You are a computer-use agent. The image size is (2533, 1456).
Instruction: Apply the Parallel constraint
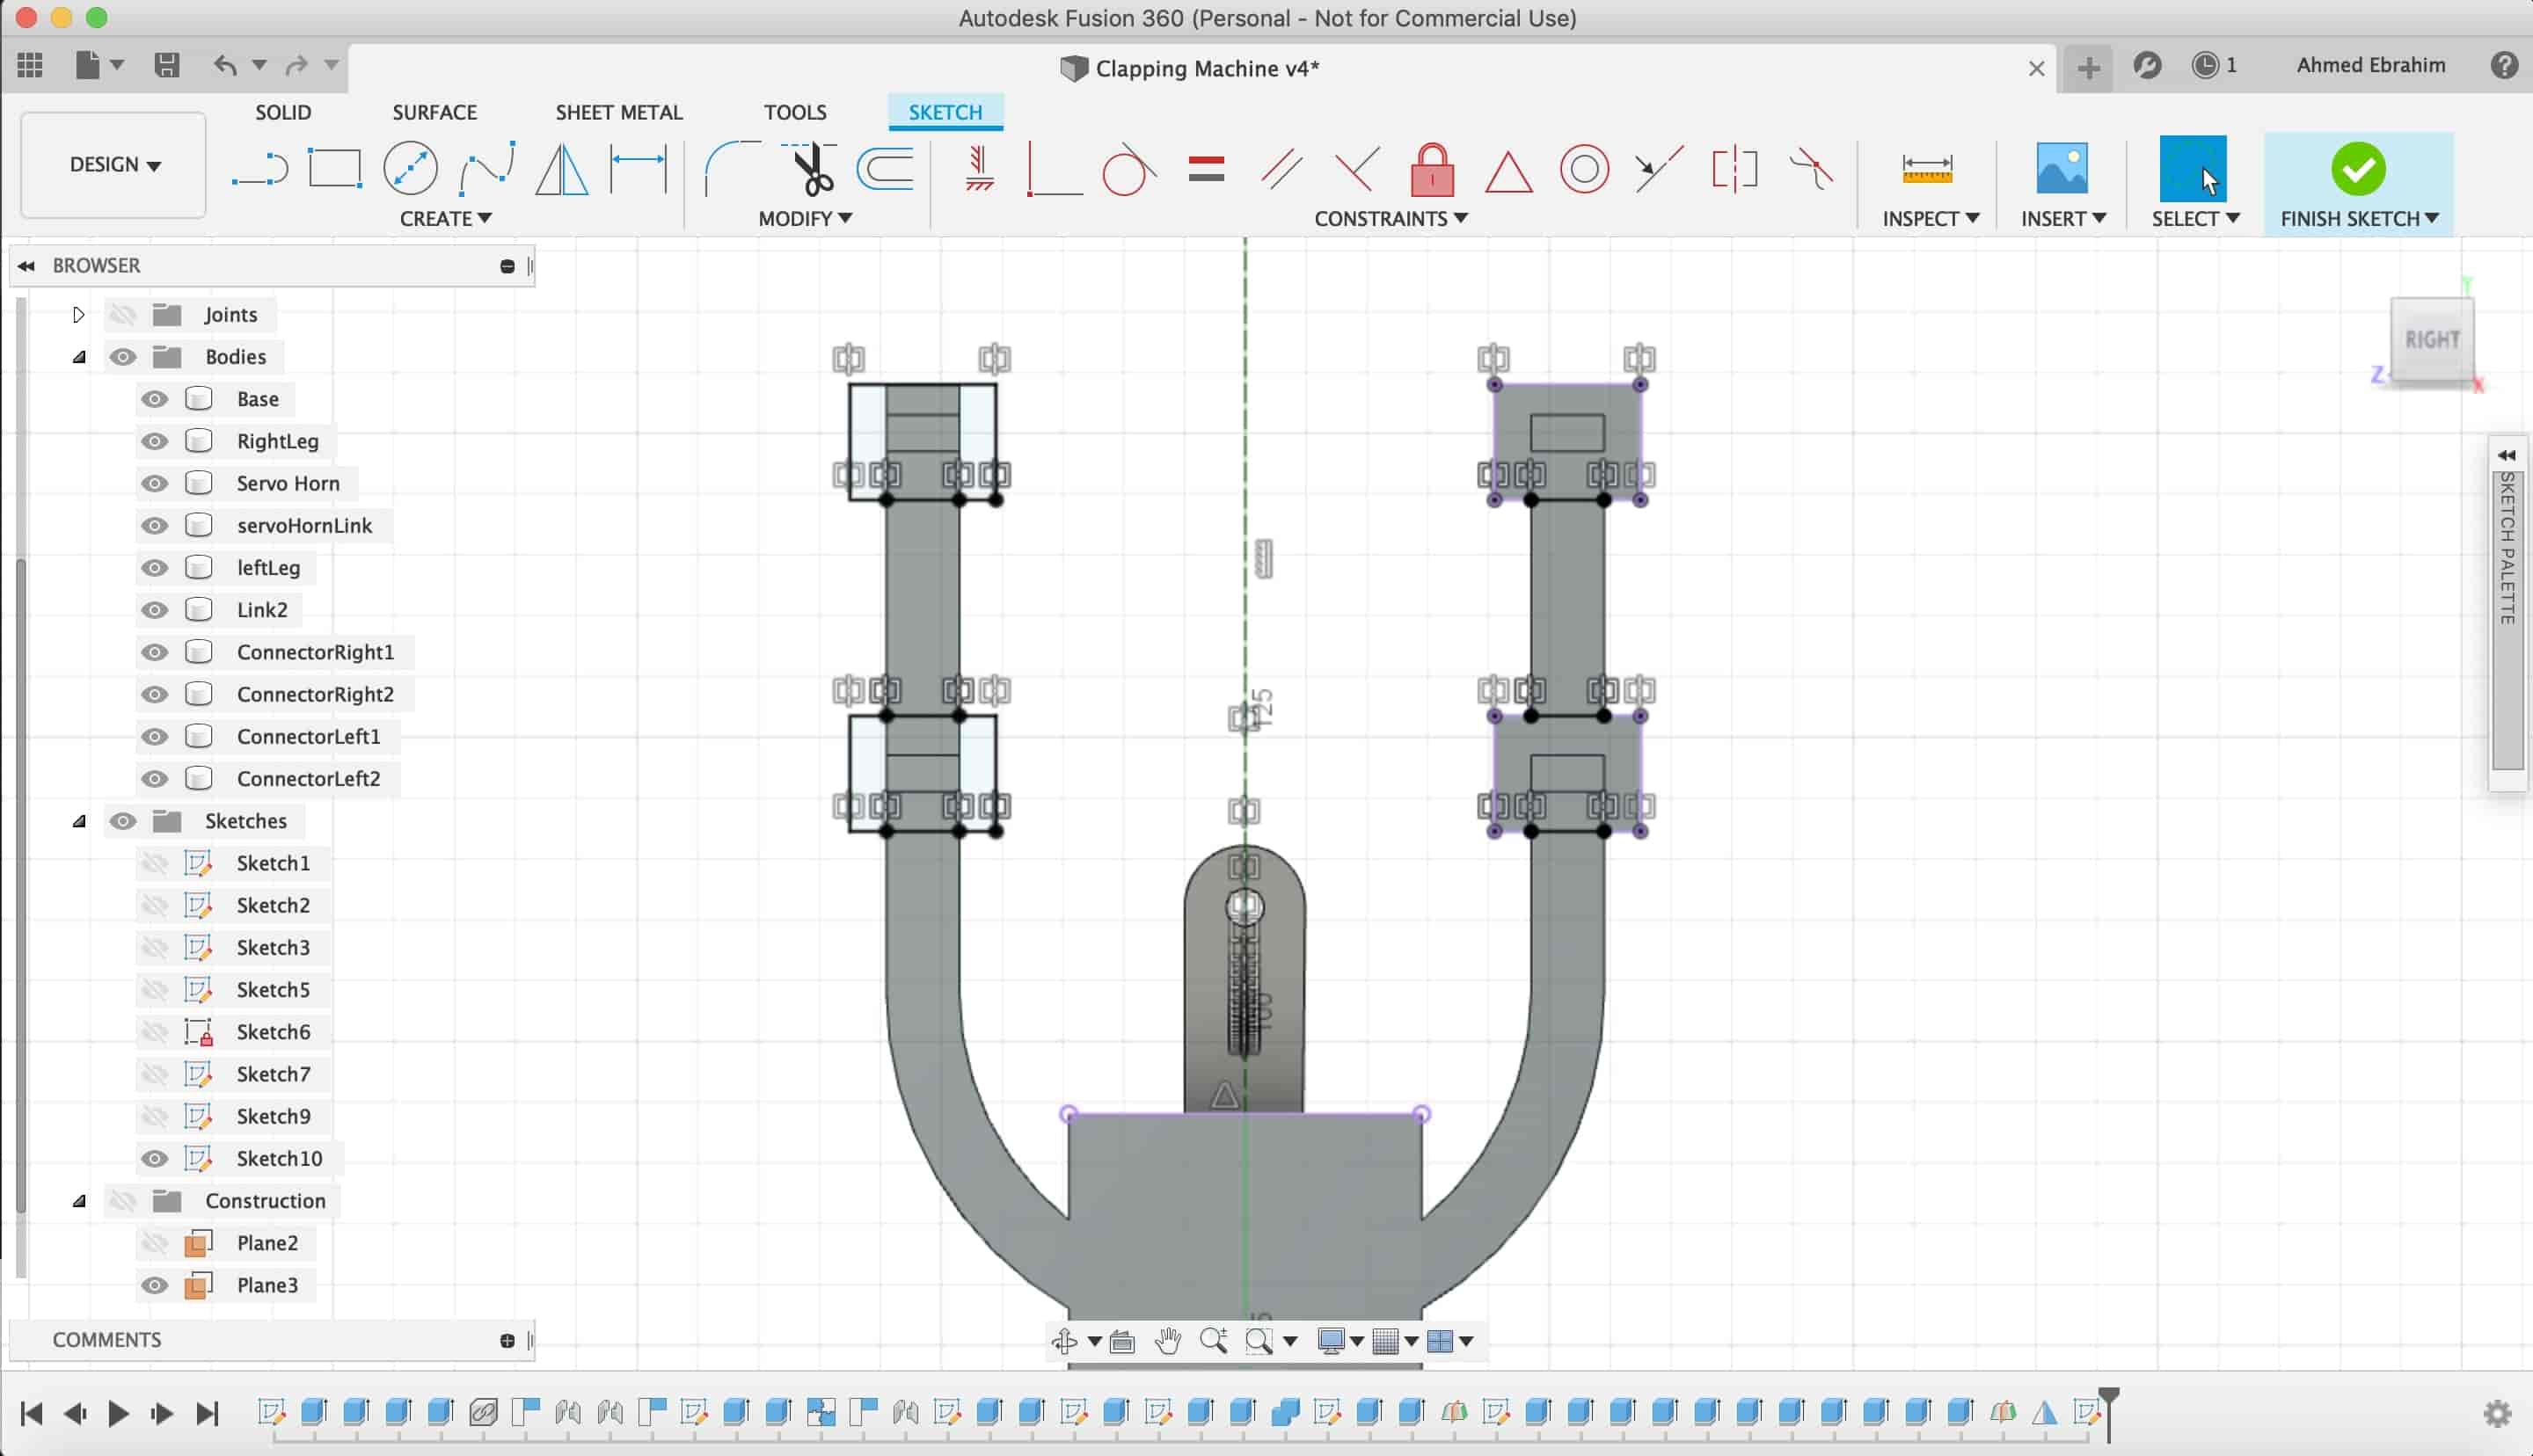click(1281, 168)
